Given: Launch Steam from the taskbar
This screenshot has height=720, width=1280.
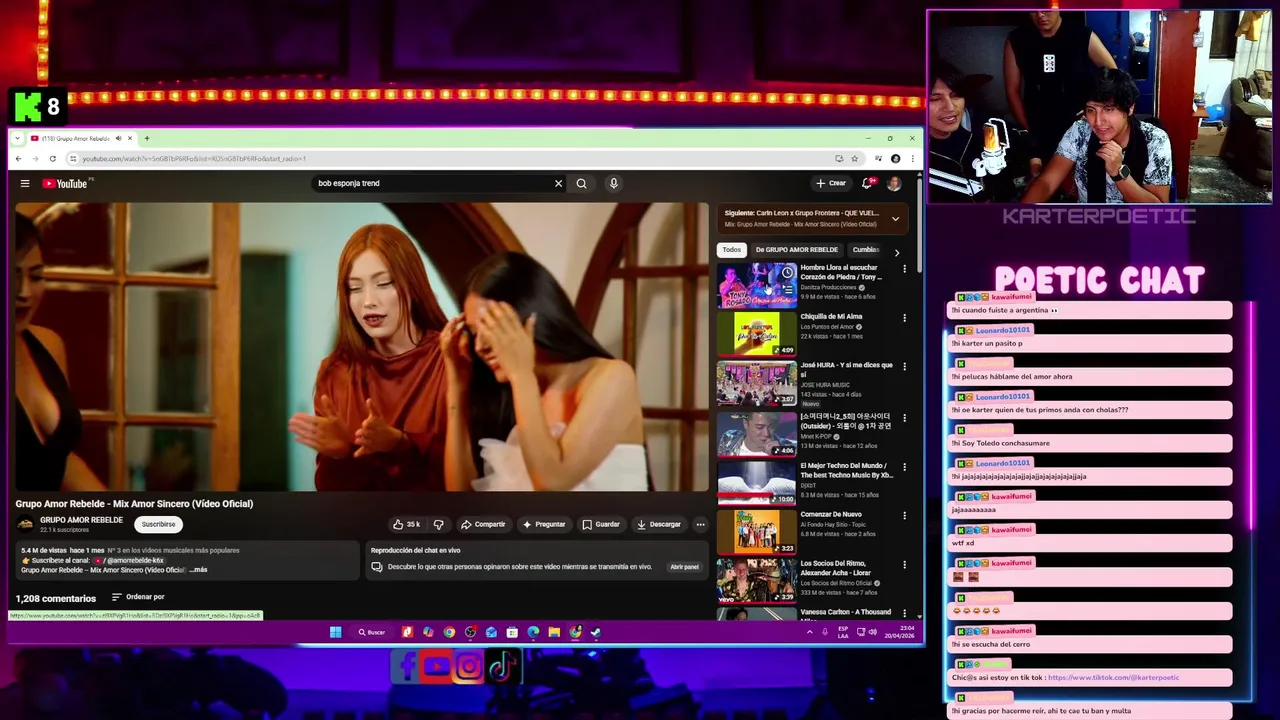Looking at the screenshot, I should pyautogui.click(x=595, y=632).
